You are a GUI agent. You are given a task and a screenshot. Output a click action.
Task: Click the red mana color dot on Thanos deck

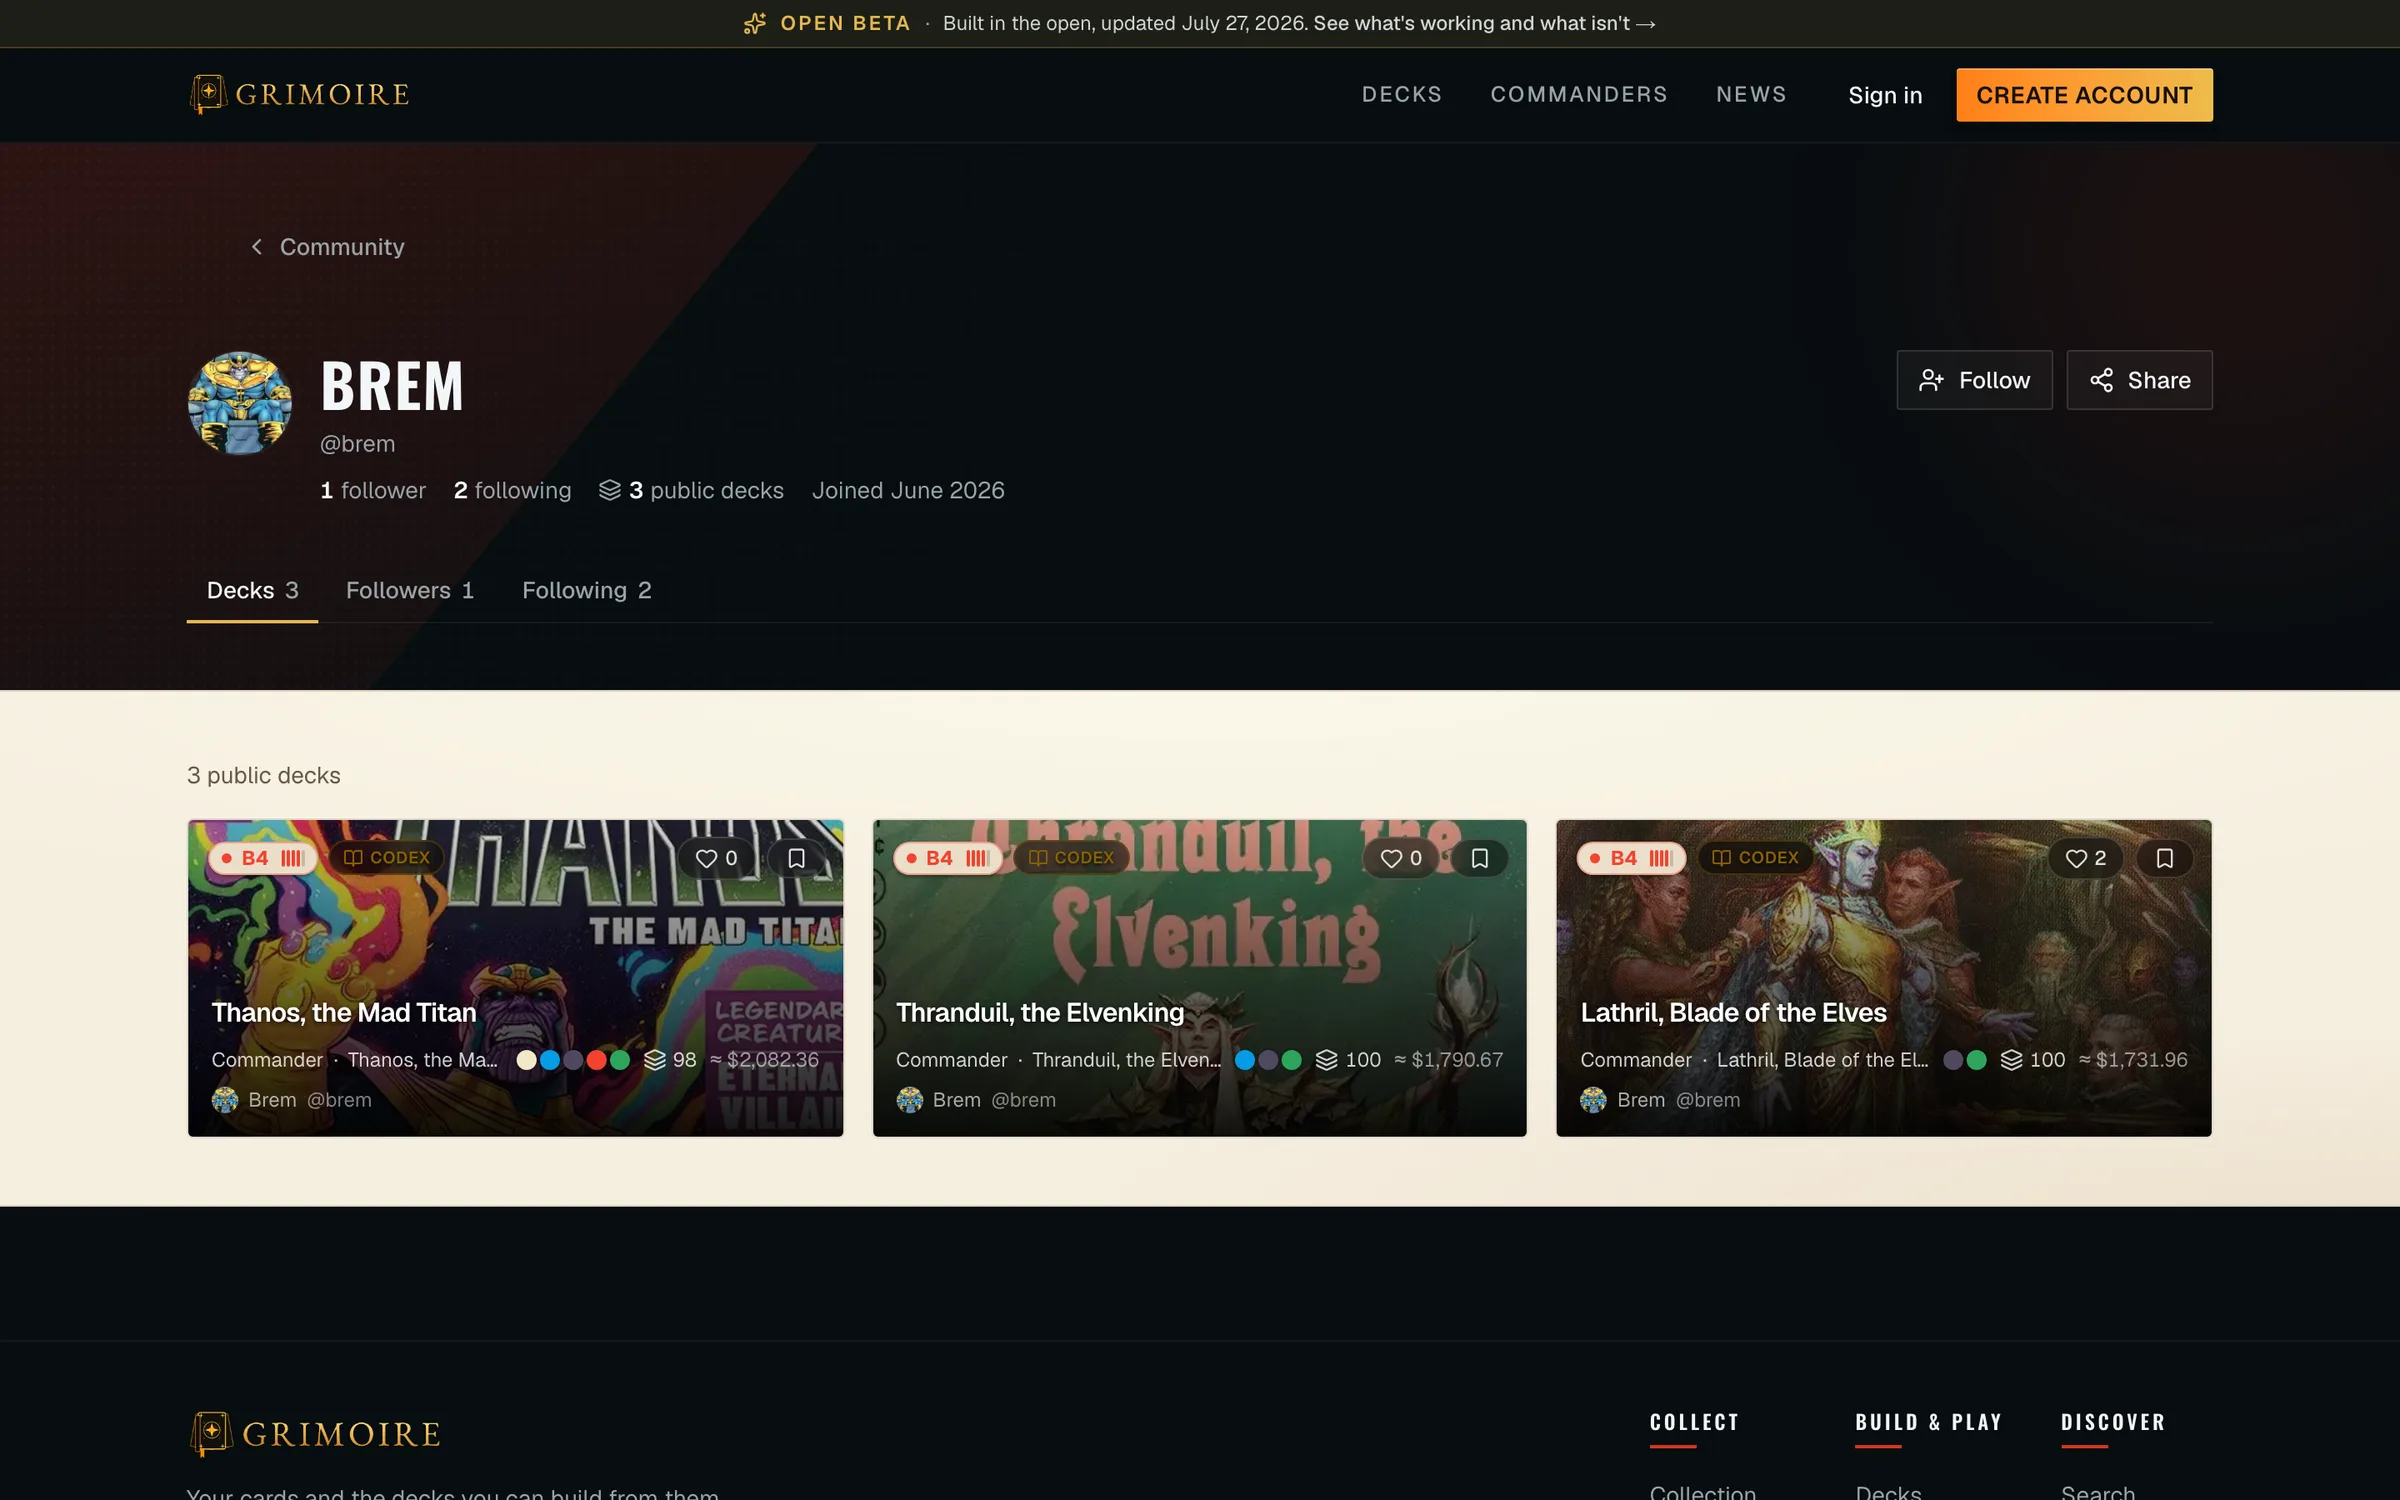pos(596,1060)
